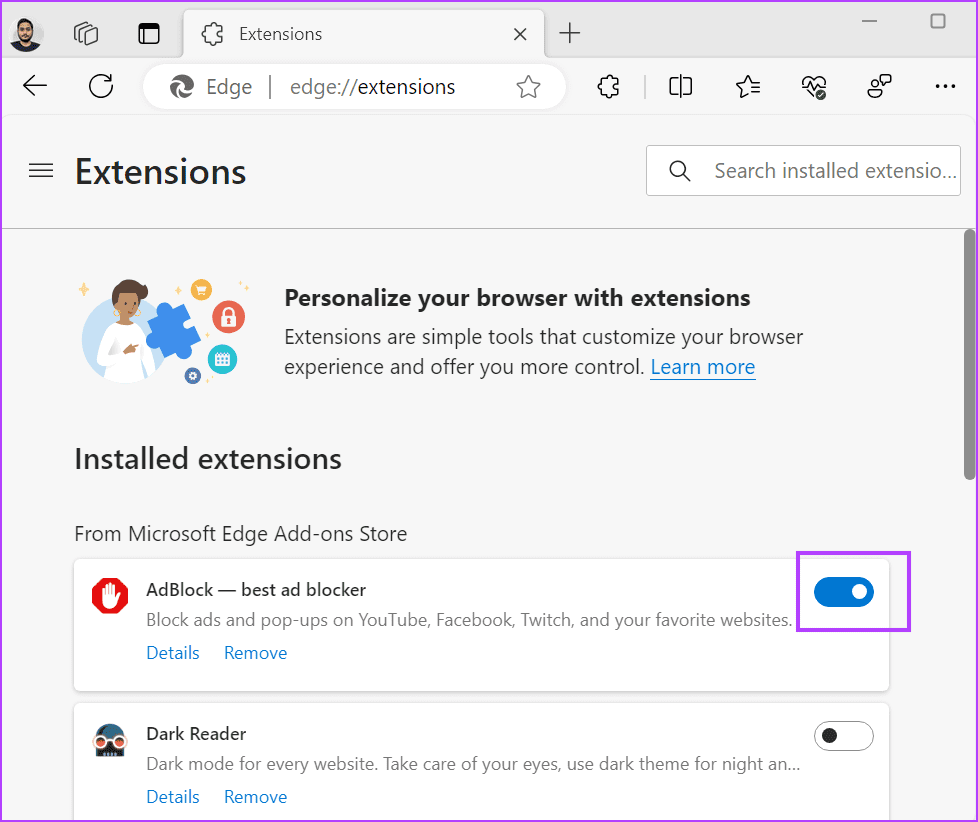Click the AdBlock red hand icon
The image size is (978, 822).
110,596
